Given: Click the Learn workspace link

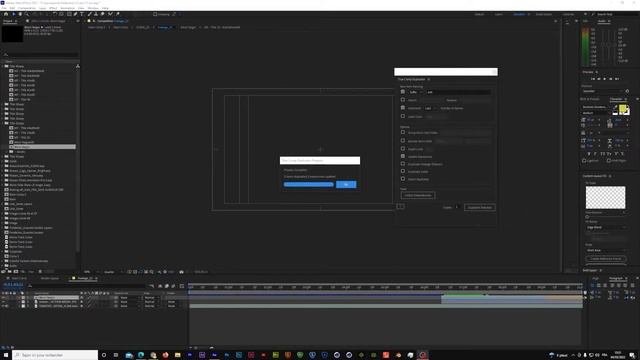Looking at the screenshot, I should point(499,14).
